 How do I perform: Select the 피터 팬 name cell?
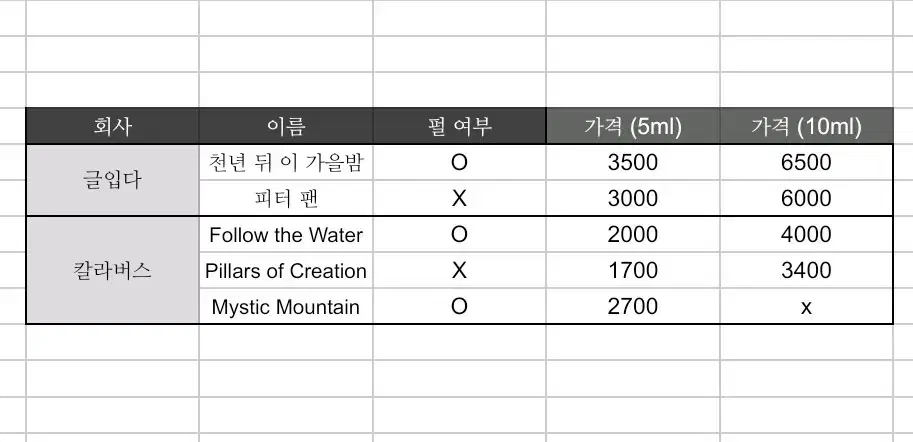pos(286,199)
